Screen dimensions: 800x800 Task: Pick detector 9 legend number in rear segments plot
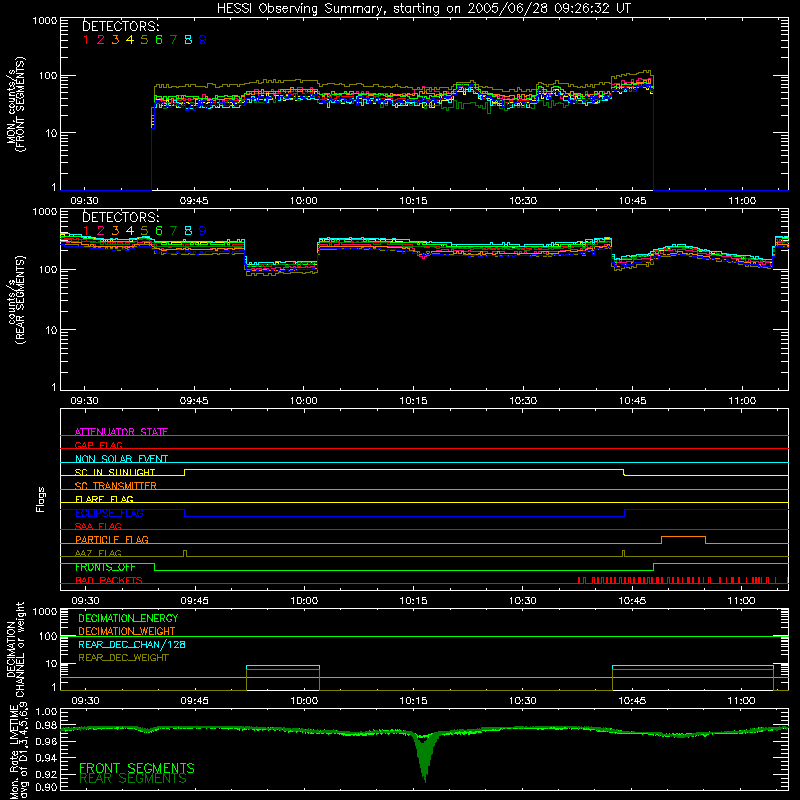click(x=203, y=231)
